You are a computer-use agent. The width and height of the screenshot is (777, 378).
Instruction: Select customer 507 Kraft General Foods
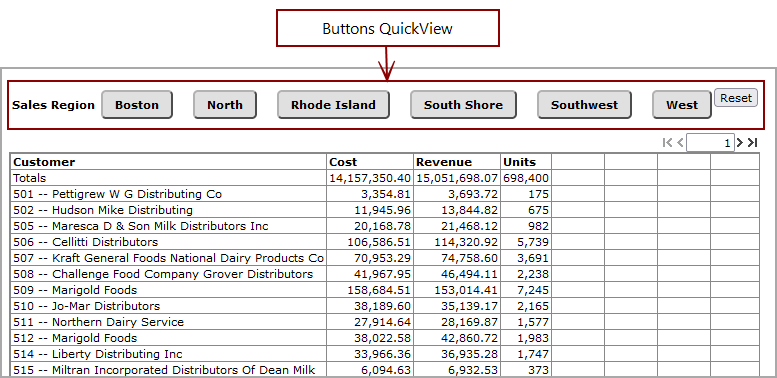tap(168, 258)
